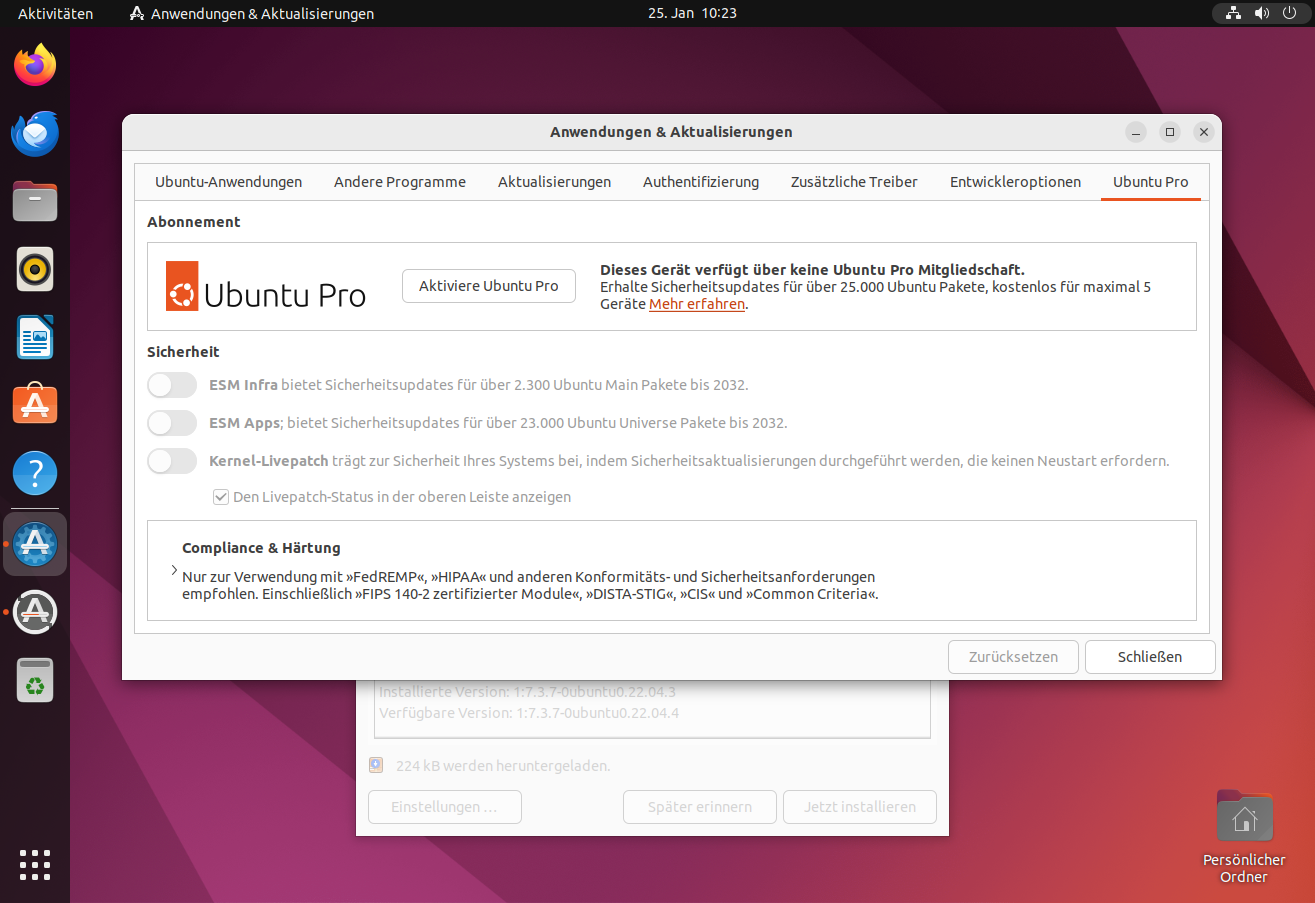Open the Help question mark icon
The width and height of the screenshot is (1315, 903).
[35, 473]
